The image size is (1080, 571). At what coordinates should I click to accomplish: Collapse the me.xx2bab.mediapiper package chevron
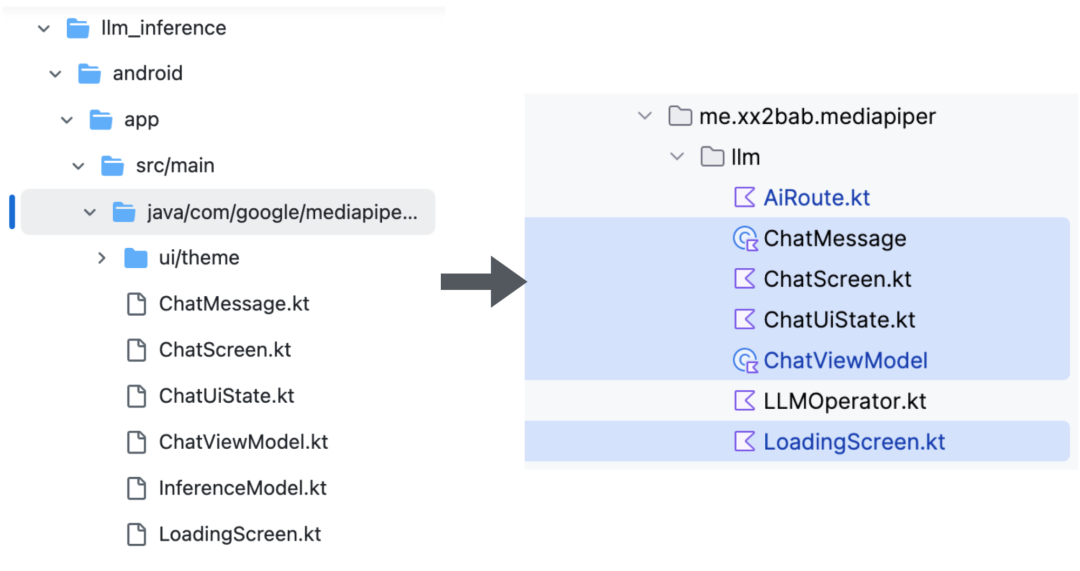(x=645, y=116)
